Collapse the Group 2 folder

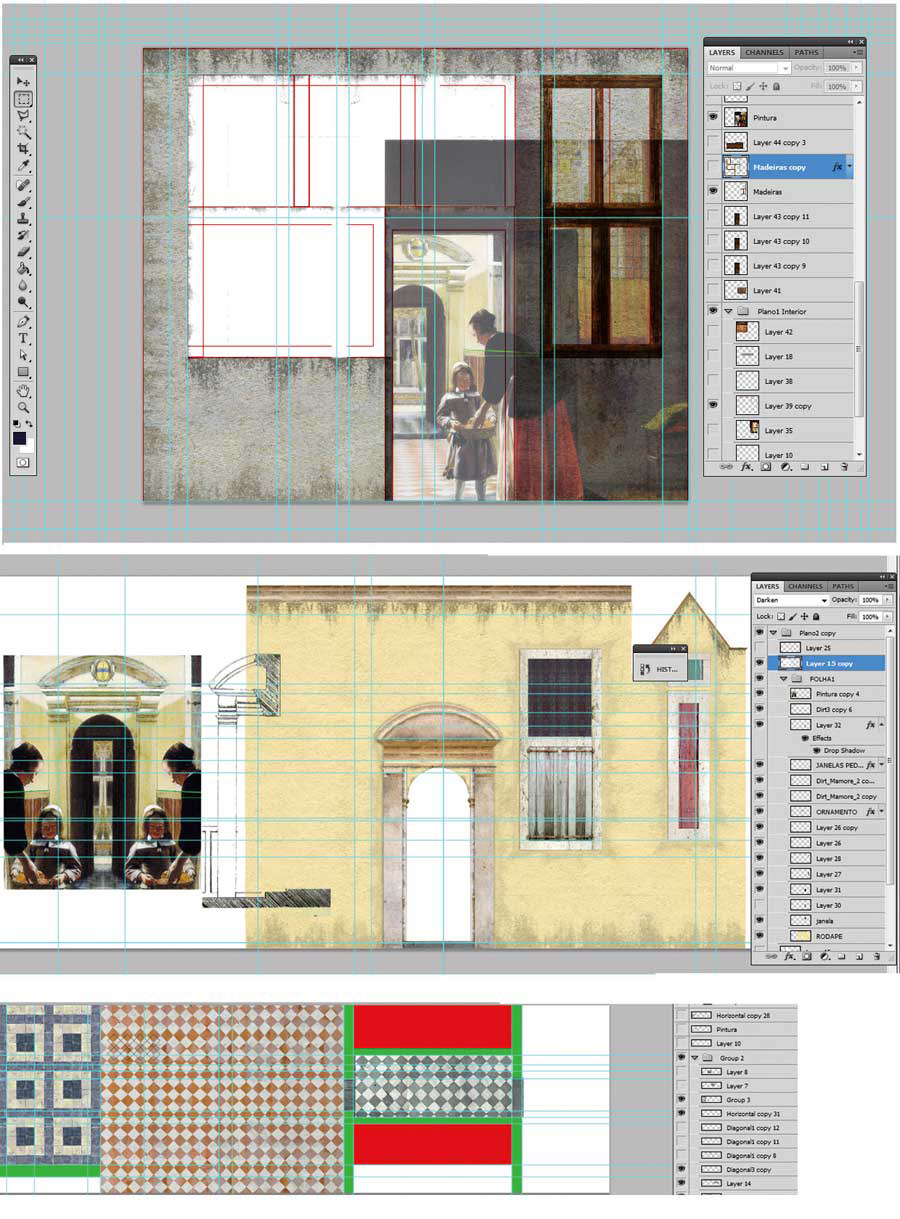tap(695, 1057)
